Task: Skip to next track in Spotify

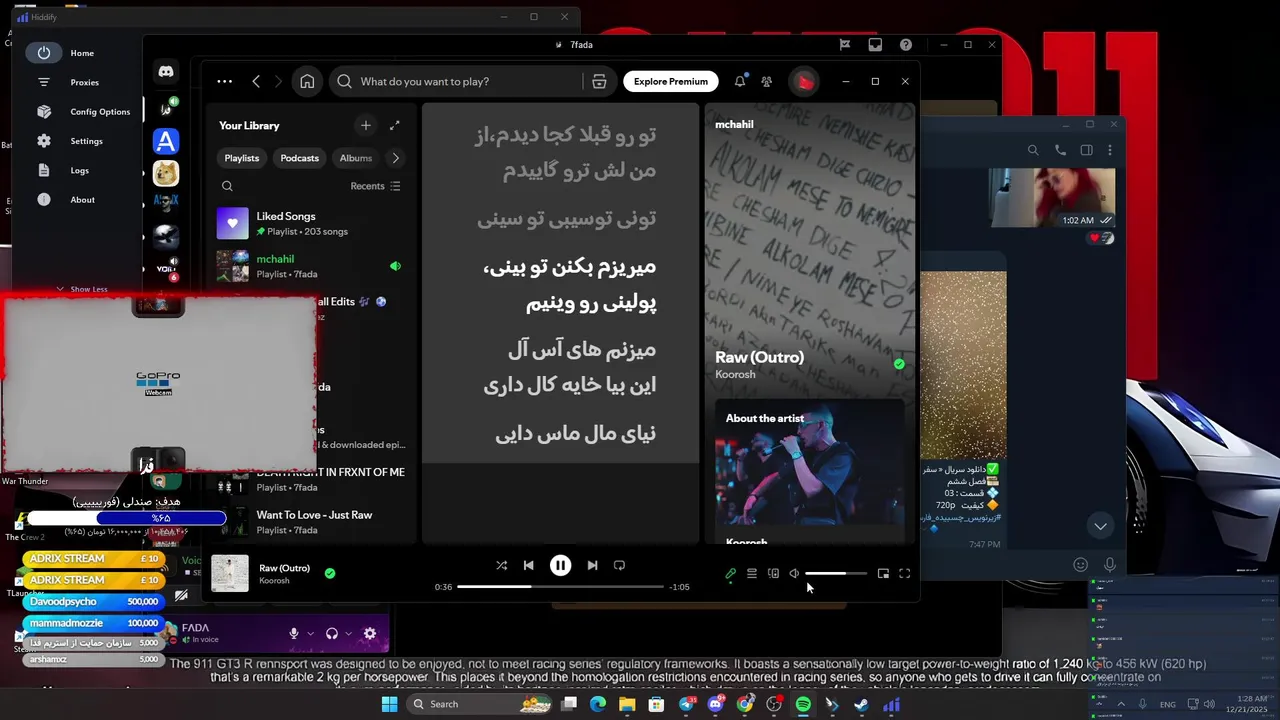Action: [592, 565]
